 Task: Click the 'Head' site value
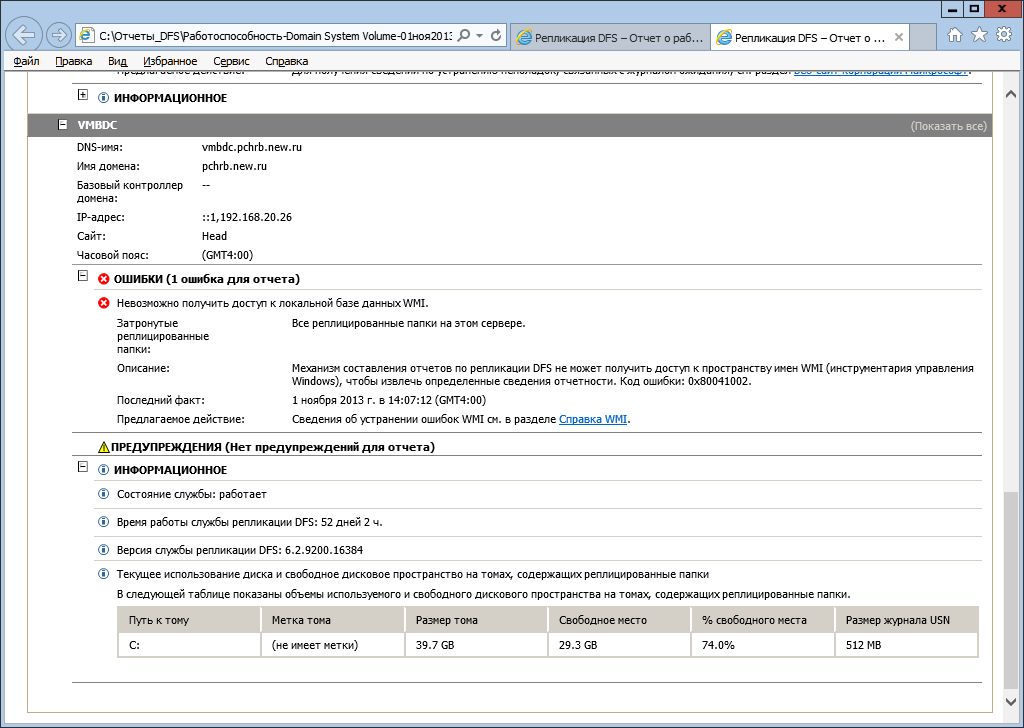coord(214,236)
